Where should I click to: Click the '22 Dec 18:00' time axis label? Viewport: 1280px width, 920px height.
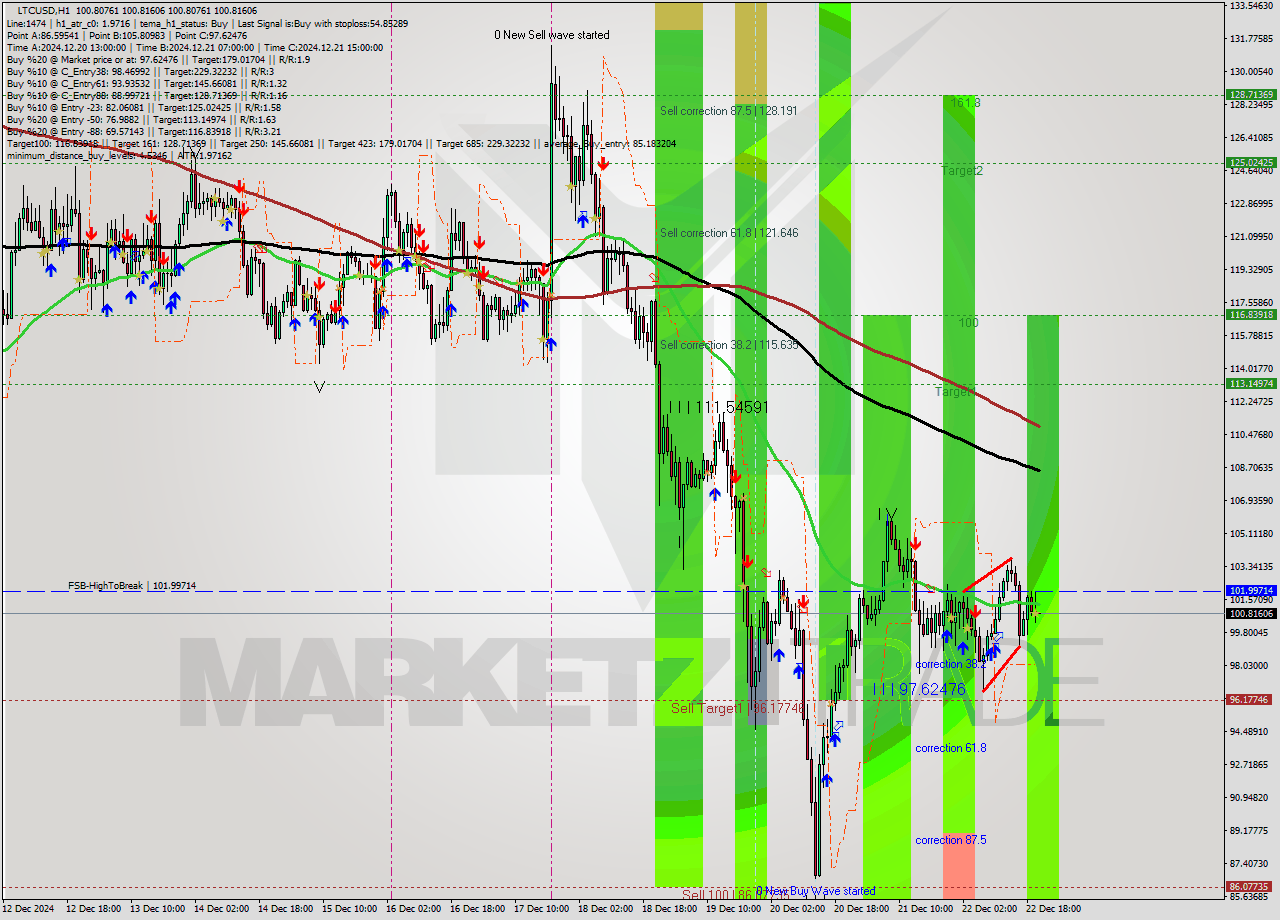pyautogui.click(x=1055, y=908)
